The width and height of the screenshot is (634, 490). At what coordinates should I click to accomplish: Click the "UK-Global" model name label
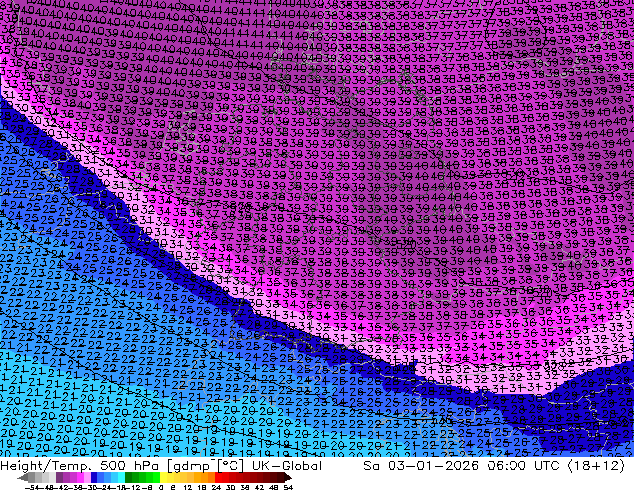click(x=287, y=466)
